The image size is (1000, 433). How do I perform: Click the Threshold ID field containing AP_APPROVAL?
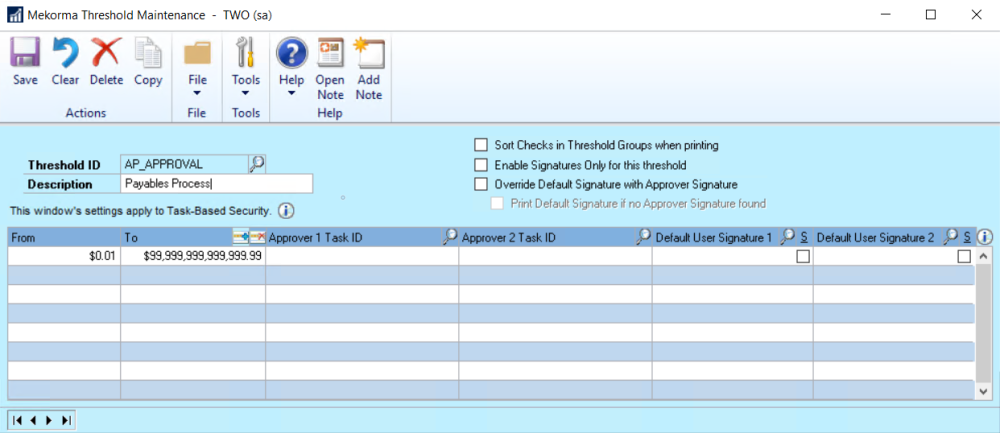point(184,165)
